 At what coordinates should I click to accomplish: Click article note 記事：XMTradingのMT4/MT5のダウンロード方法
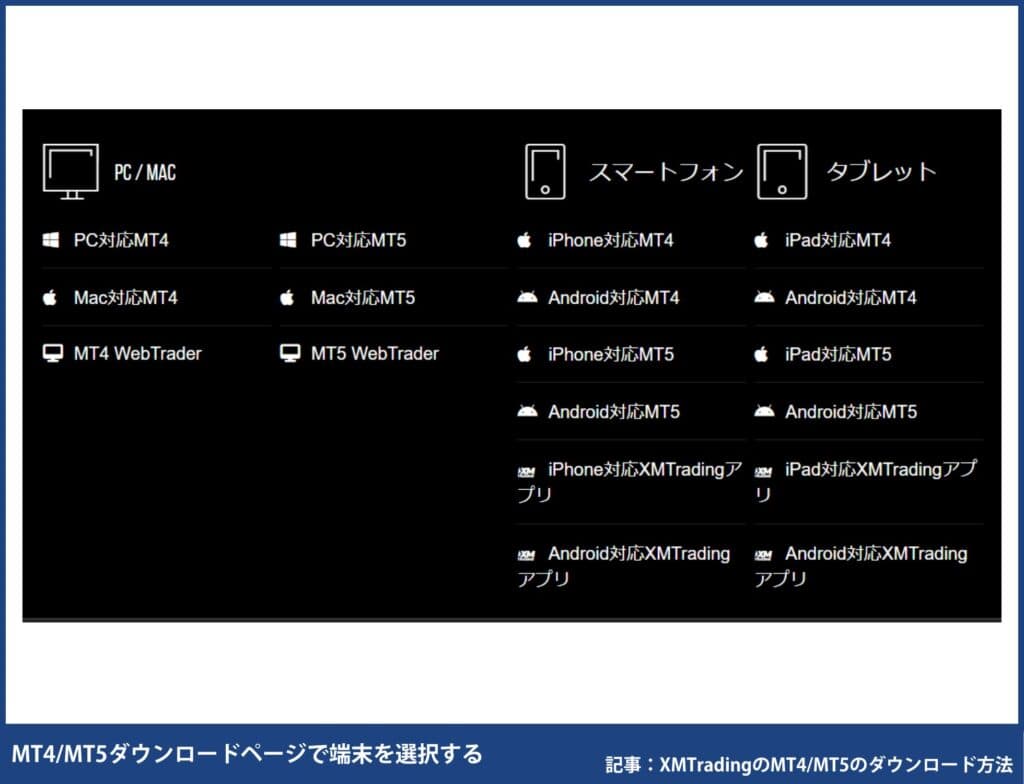tap(809, 764)
